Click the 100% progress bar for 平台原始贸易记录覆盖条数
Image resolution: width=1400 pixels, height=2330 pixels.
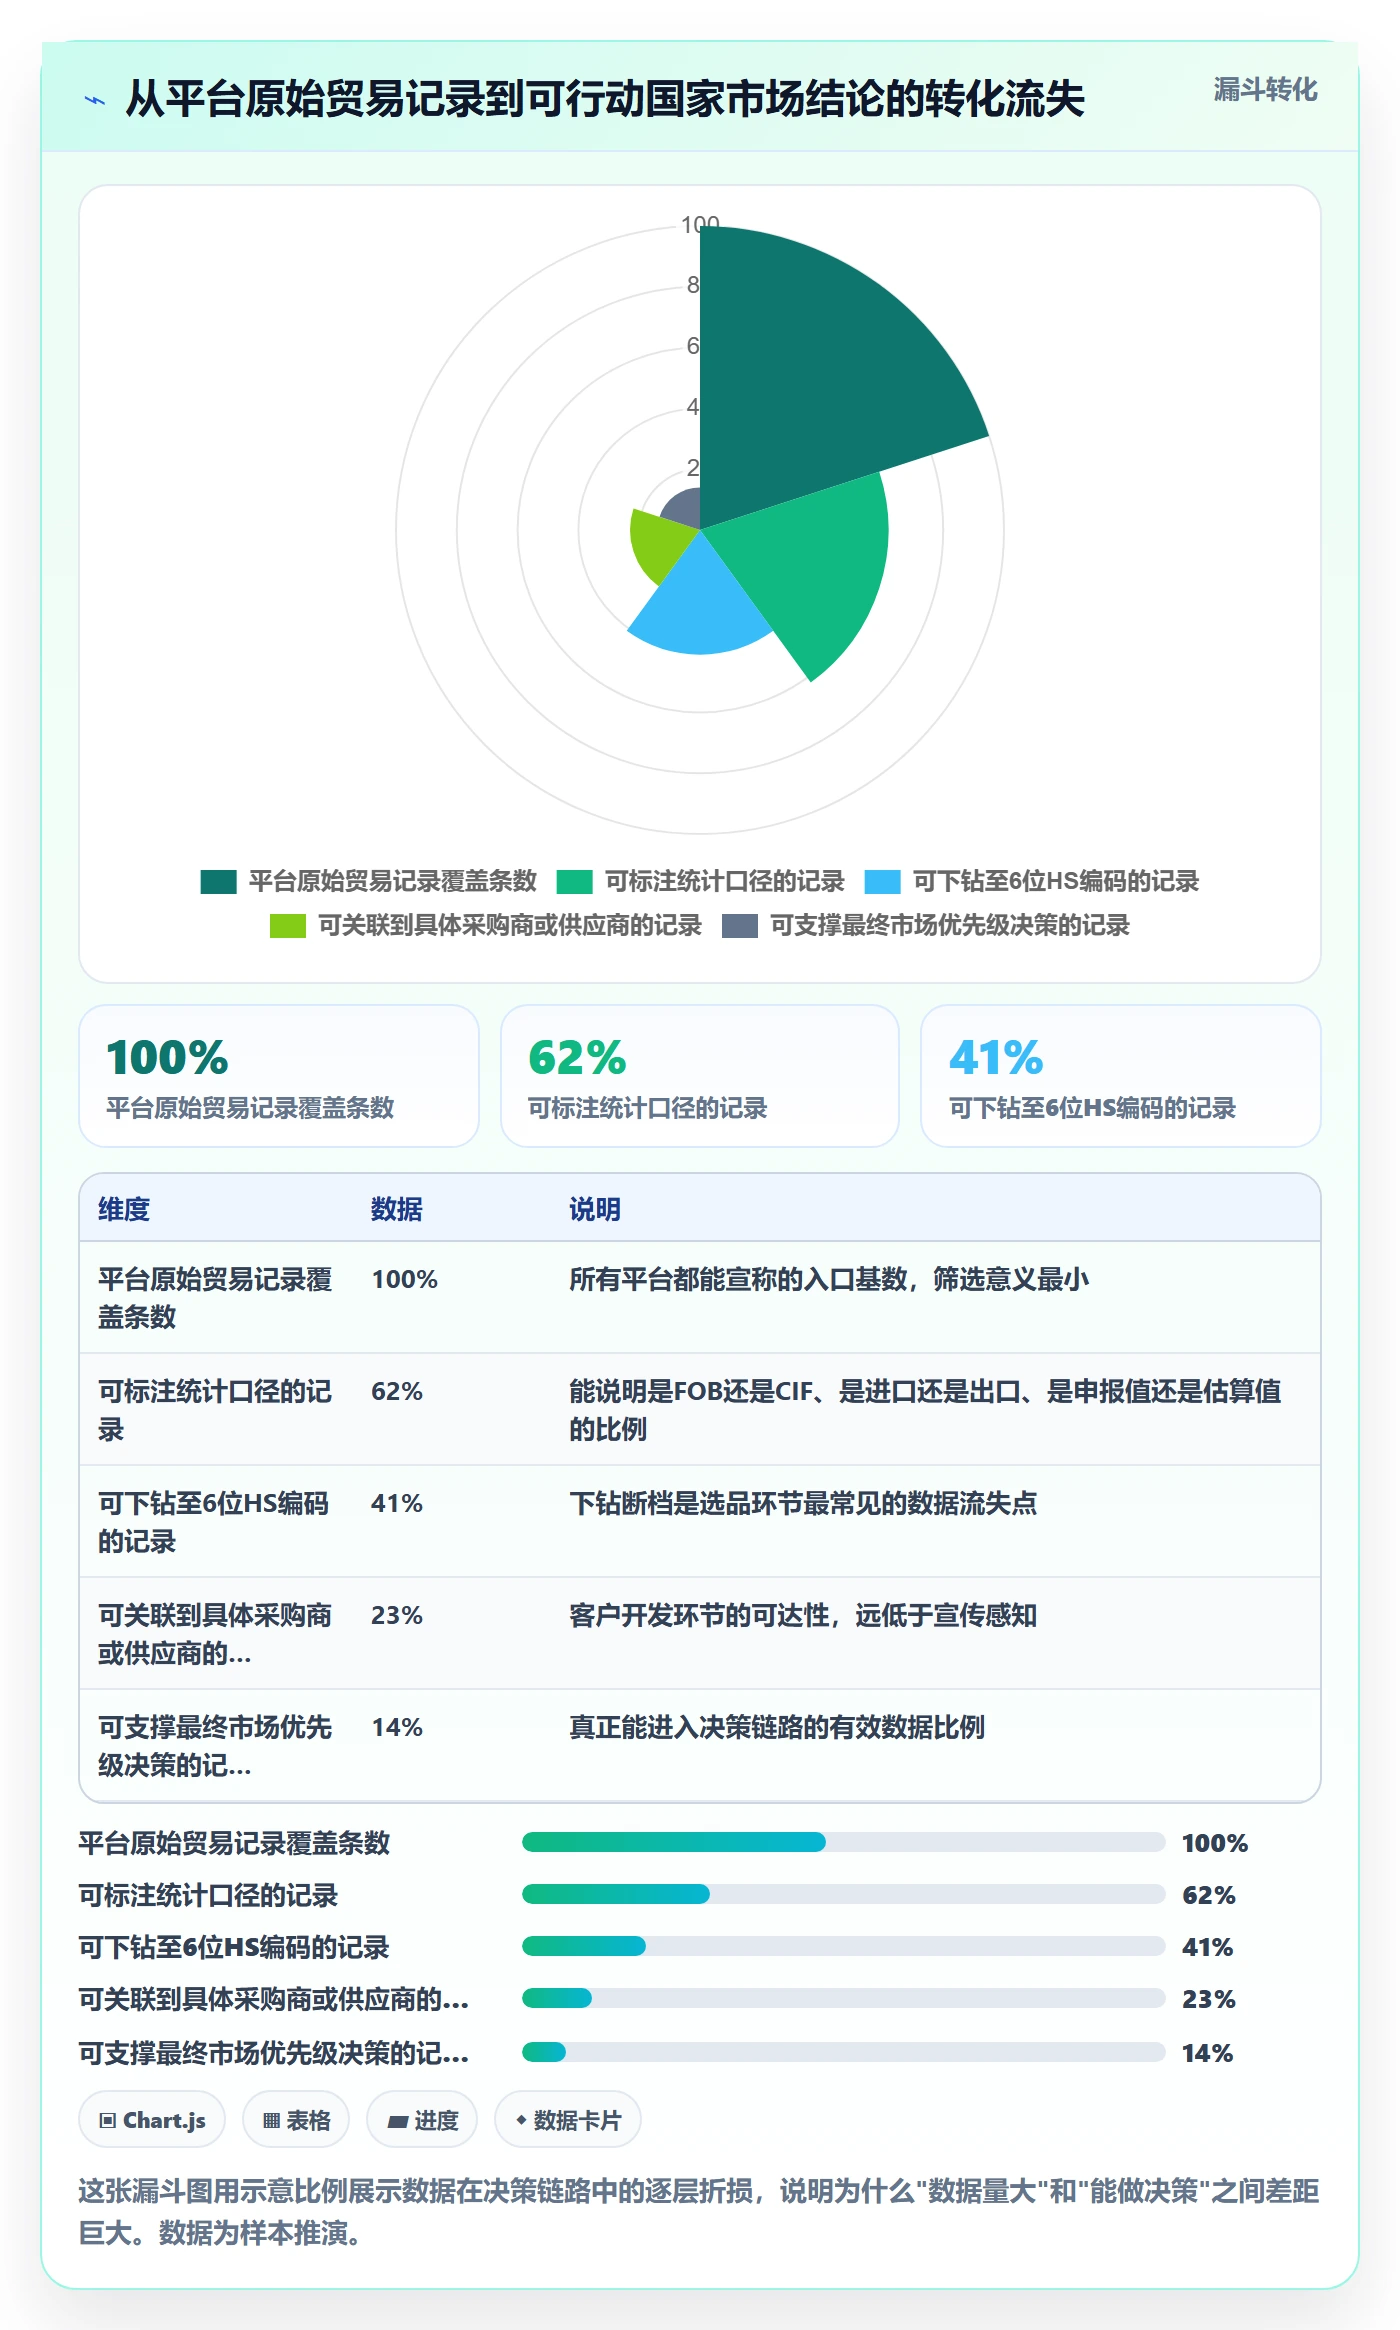pyautogui.click(x=844, y=1842)
